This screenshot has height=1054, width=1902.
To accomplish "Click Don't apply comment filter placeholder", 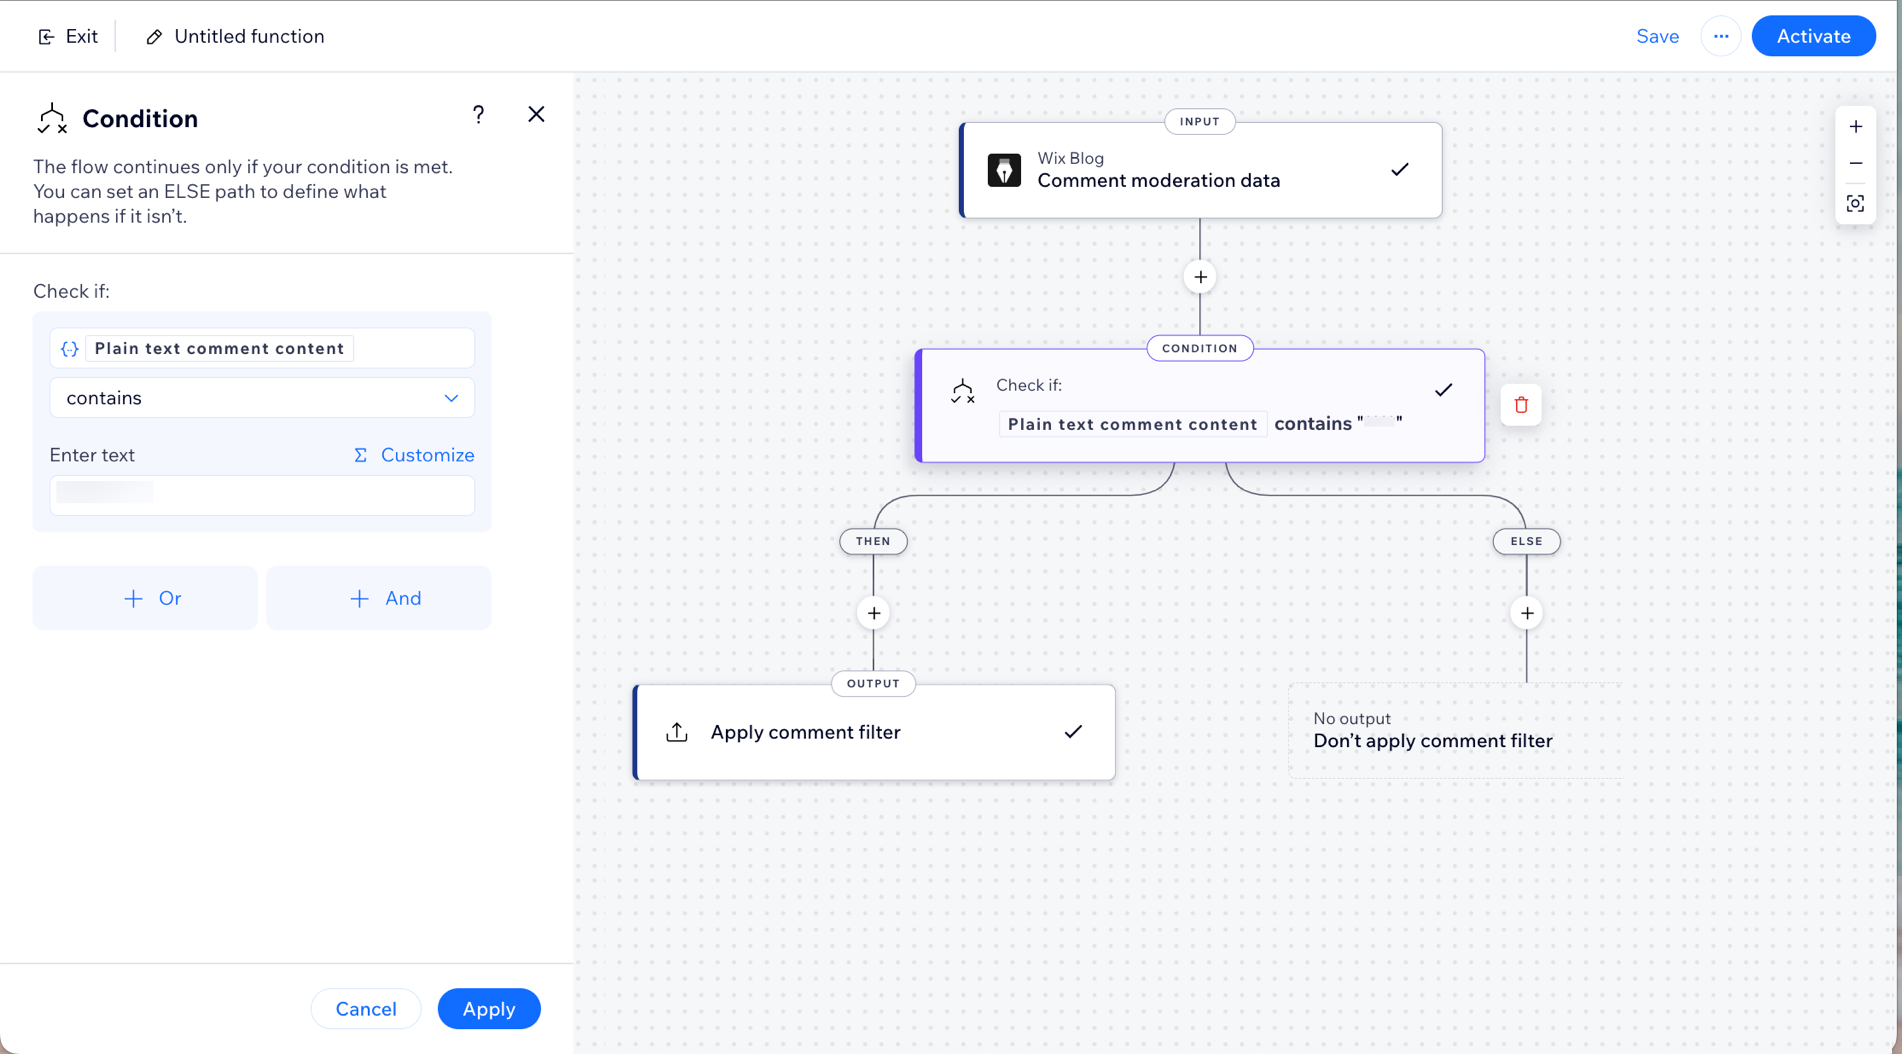I will (x=1455, y=731).
